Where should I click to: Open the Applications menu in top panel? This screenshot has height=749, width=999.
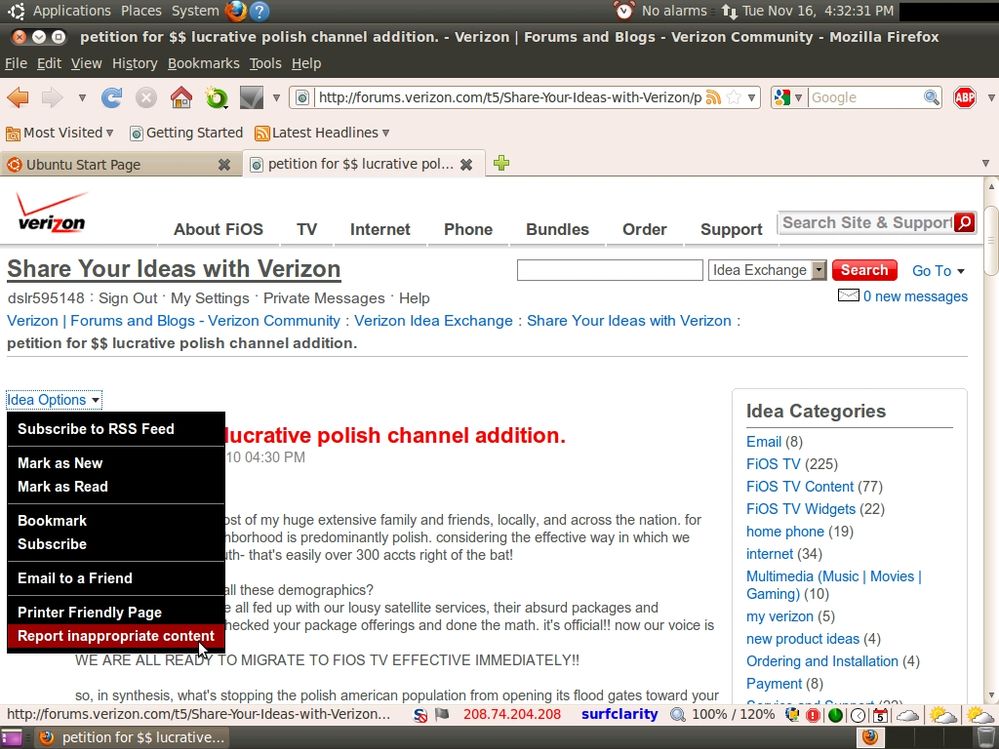click(x=72, y=11)
